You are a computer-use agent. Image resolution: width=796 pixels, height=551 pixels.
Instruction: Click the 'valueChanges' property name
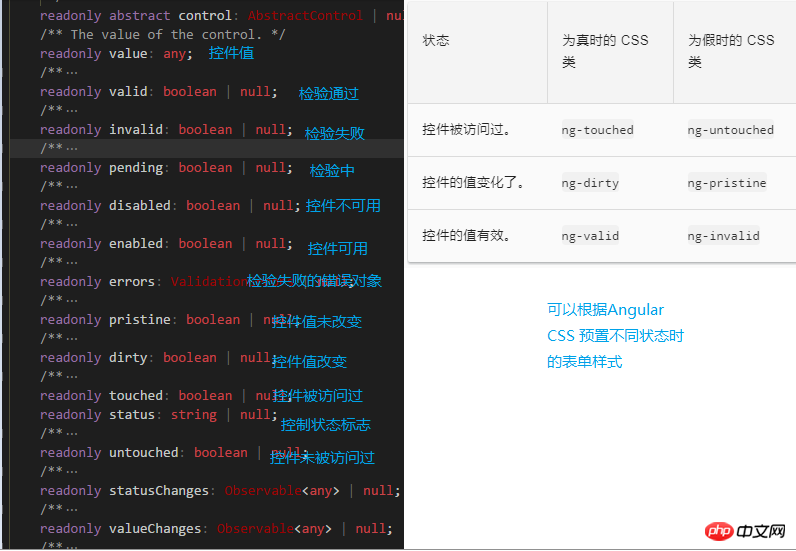[x=155, y=529]
